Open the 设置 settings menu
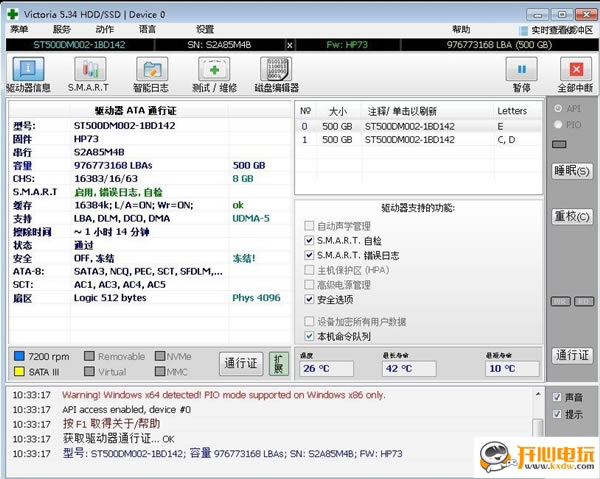Screen dimensions: 600x479 [x=205, y=29]
